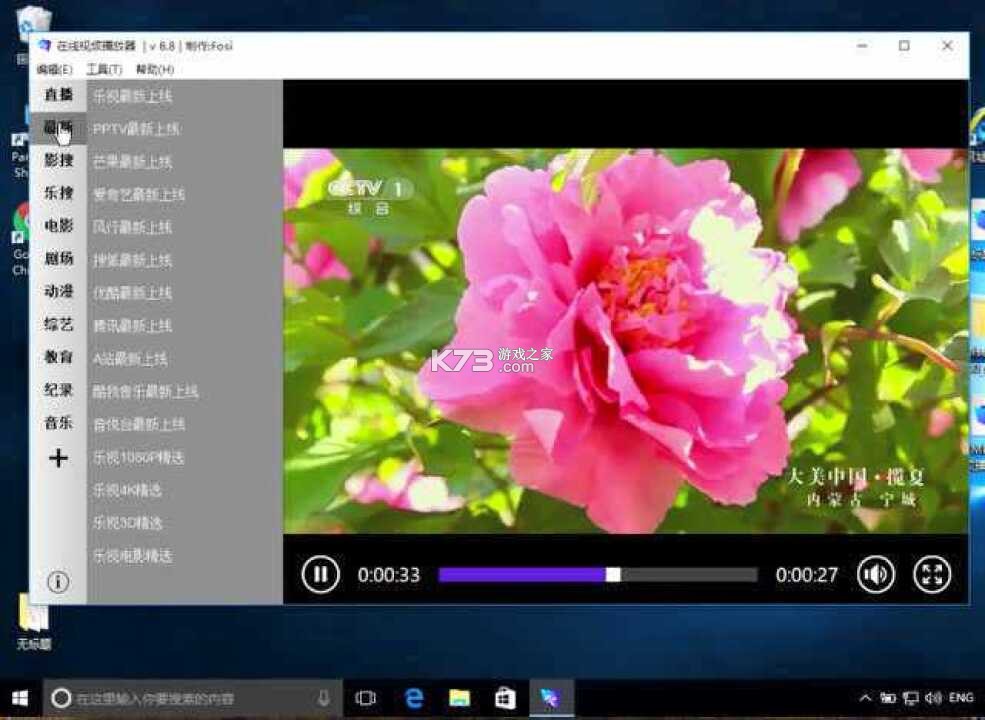The width and height of the screenshot is (985, 720).
Task: Focus the taskbar search box
Action: coord(192,698)
